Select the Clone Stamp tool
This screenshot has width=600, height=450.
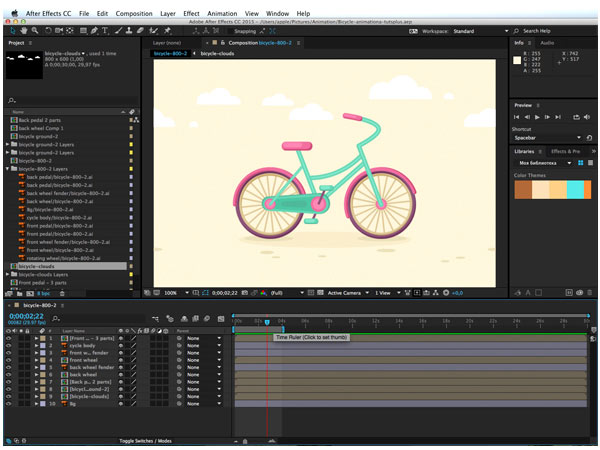[x=129, y=31]
